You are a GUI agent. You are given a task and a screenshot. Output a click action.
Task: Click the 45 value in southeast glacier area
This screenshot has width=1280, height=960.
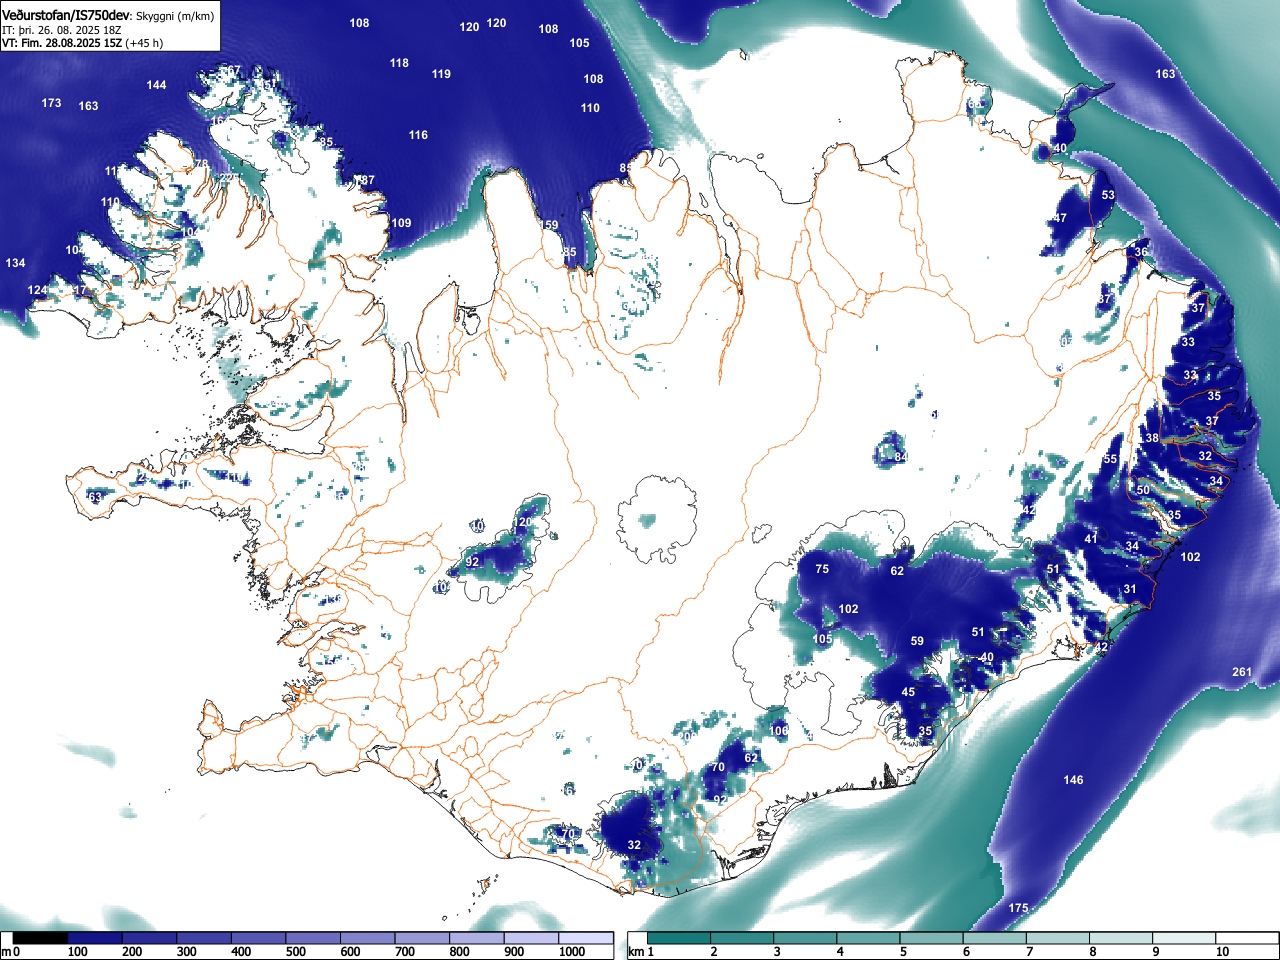[908, 692]
